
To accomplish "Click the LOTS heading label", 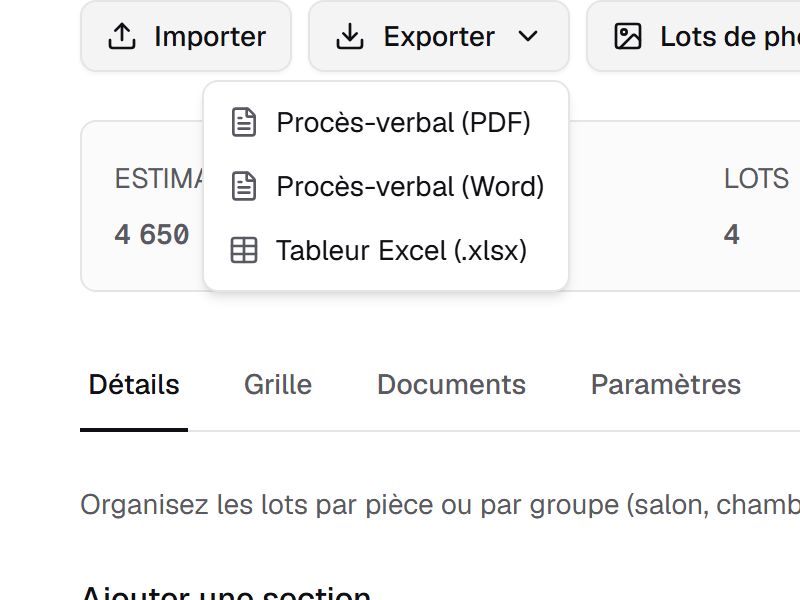I will pos(757,179).
